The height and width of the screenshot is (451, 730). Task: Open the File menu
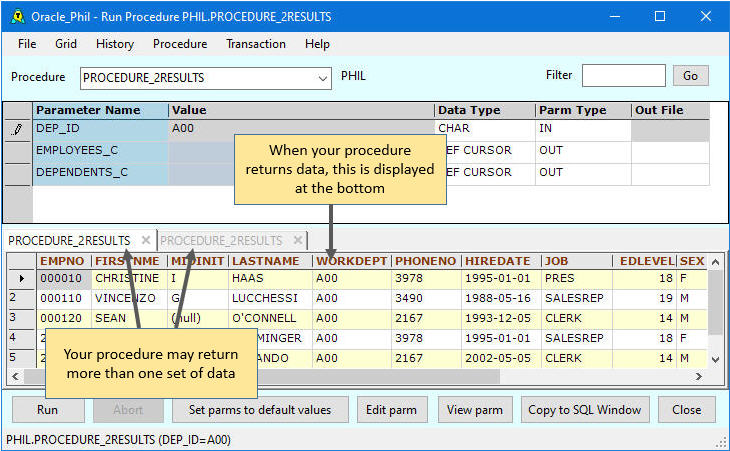[x=27, y=44]
